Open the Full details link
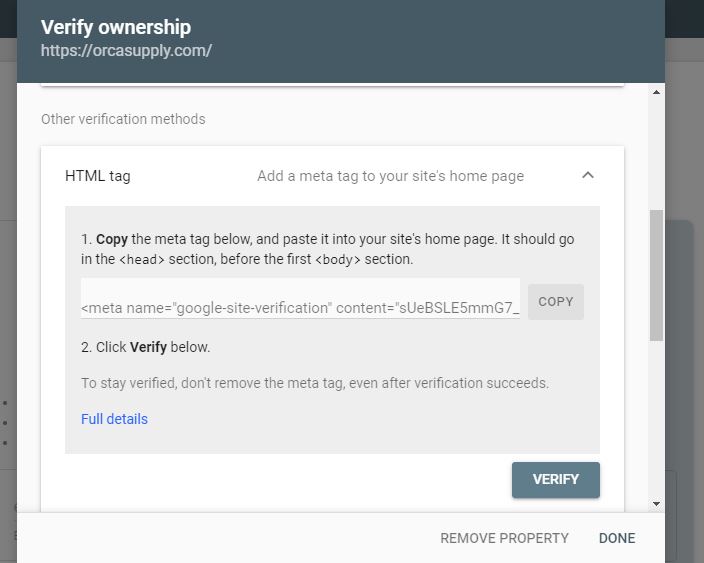 pos(114,419)
